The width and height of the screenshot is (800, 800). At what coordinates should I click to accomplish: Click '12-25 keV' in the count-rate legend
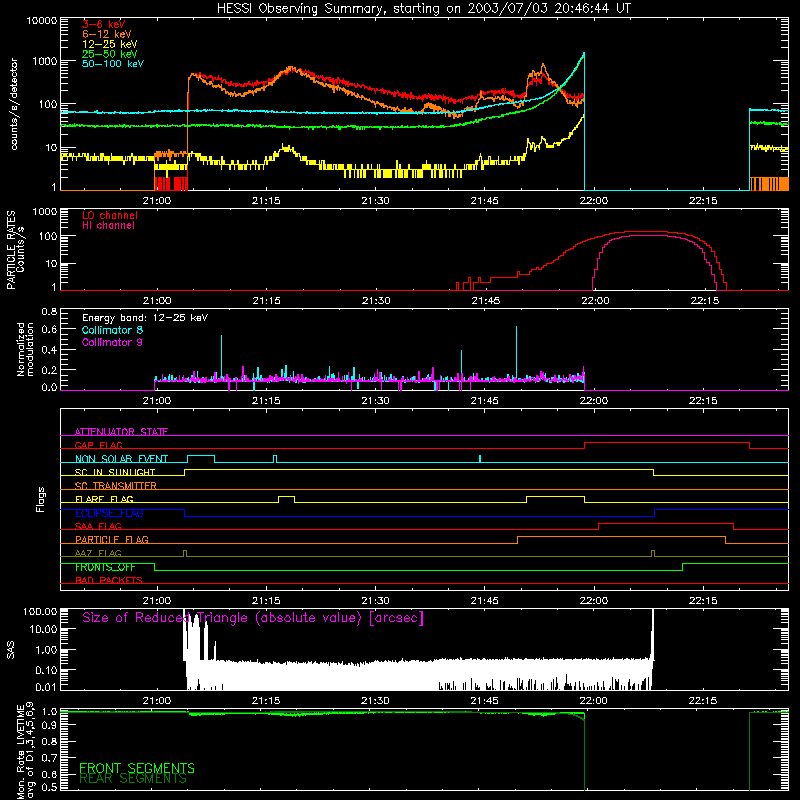(x=109, y=44)
